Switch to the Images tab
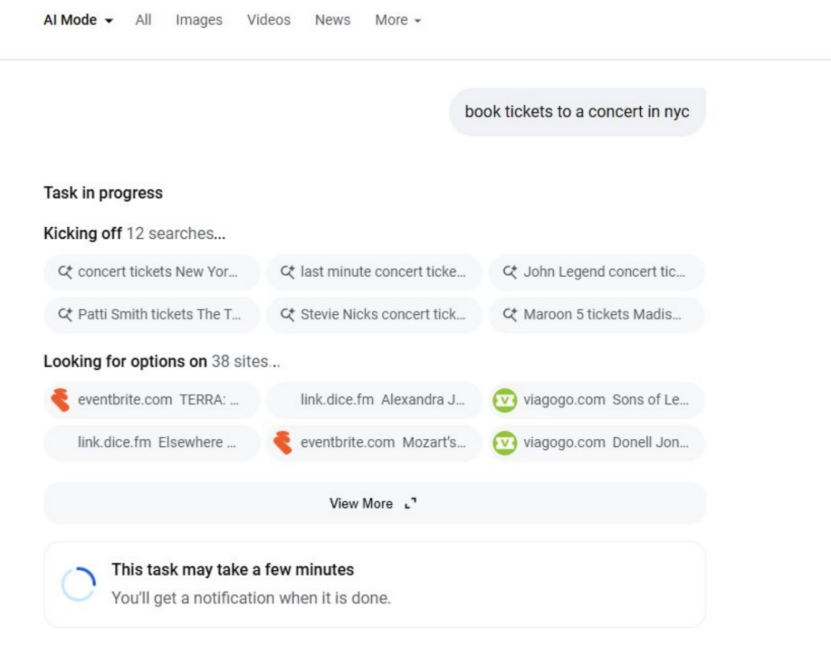 click(x=199, y=20)
